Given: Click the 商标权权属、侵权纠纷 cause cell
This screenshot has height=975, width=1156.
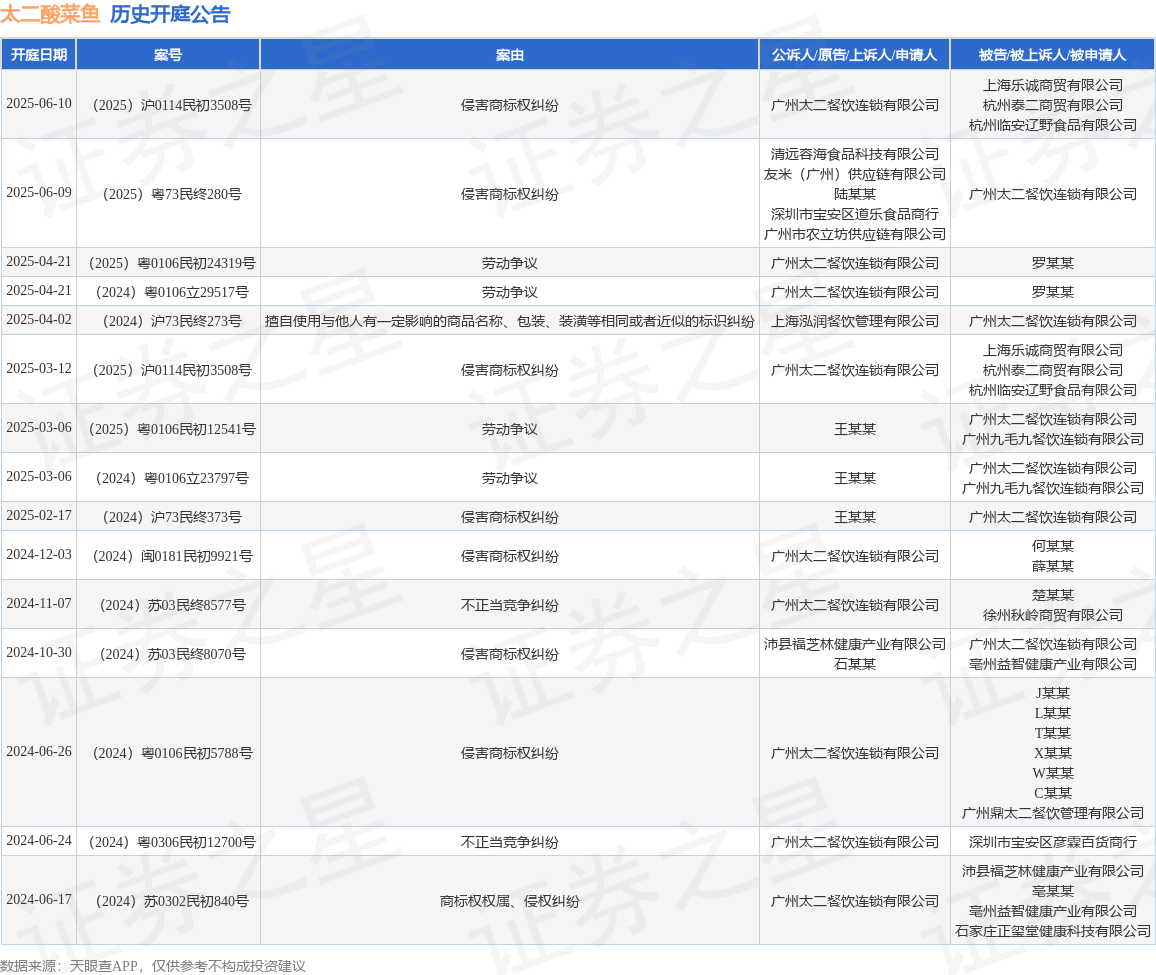Looking at the screenshot, I should tap(509, 901).
